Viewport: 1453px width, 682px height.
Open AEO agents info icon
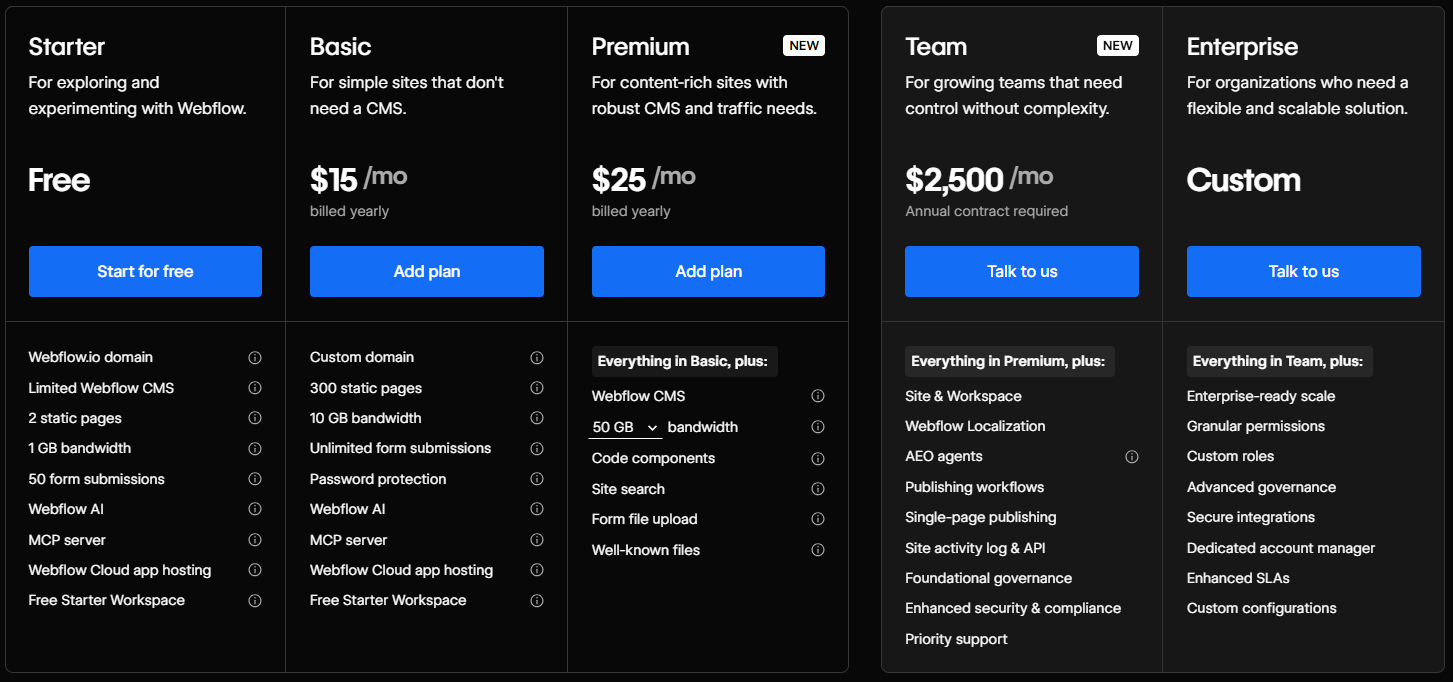pyautogui.click(x=1132, y=456)
